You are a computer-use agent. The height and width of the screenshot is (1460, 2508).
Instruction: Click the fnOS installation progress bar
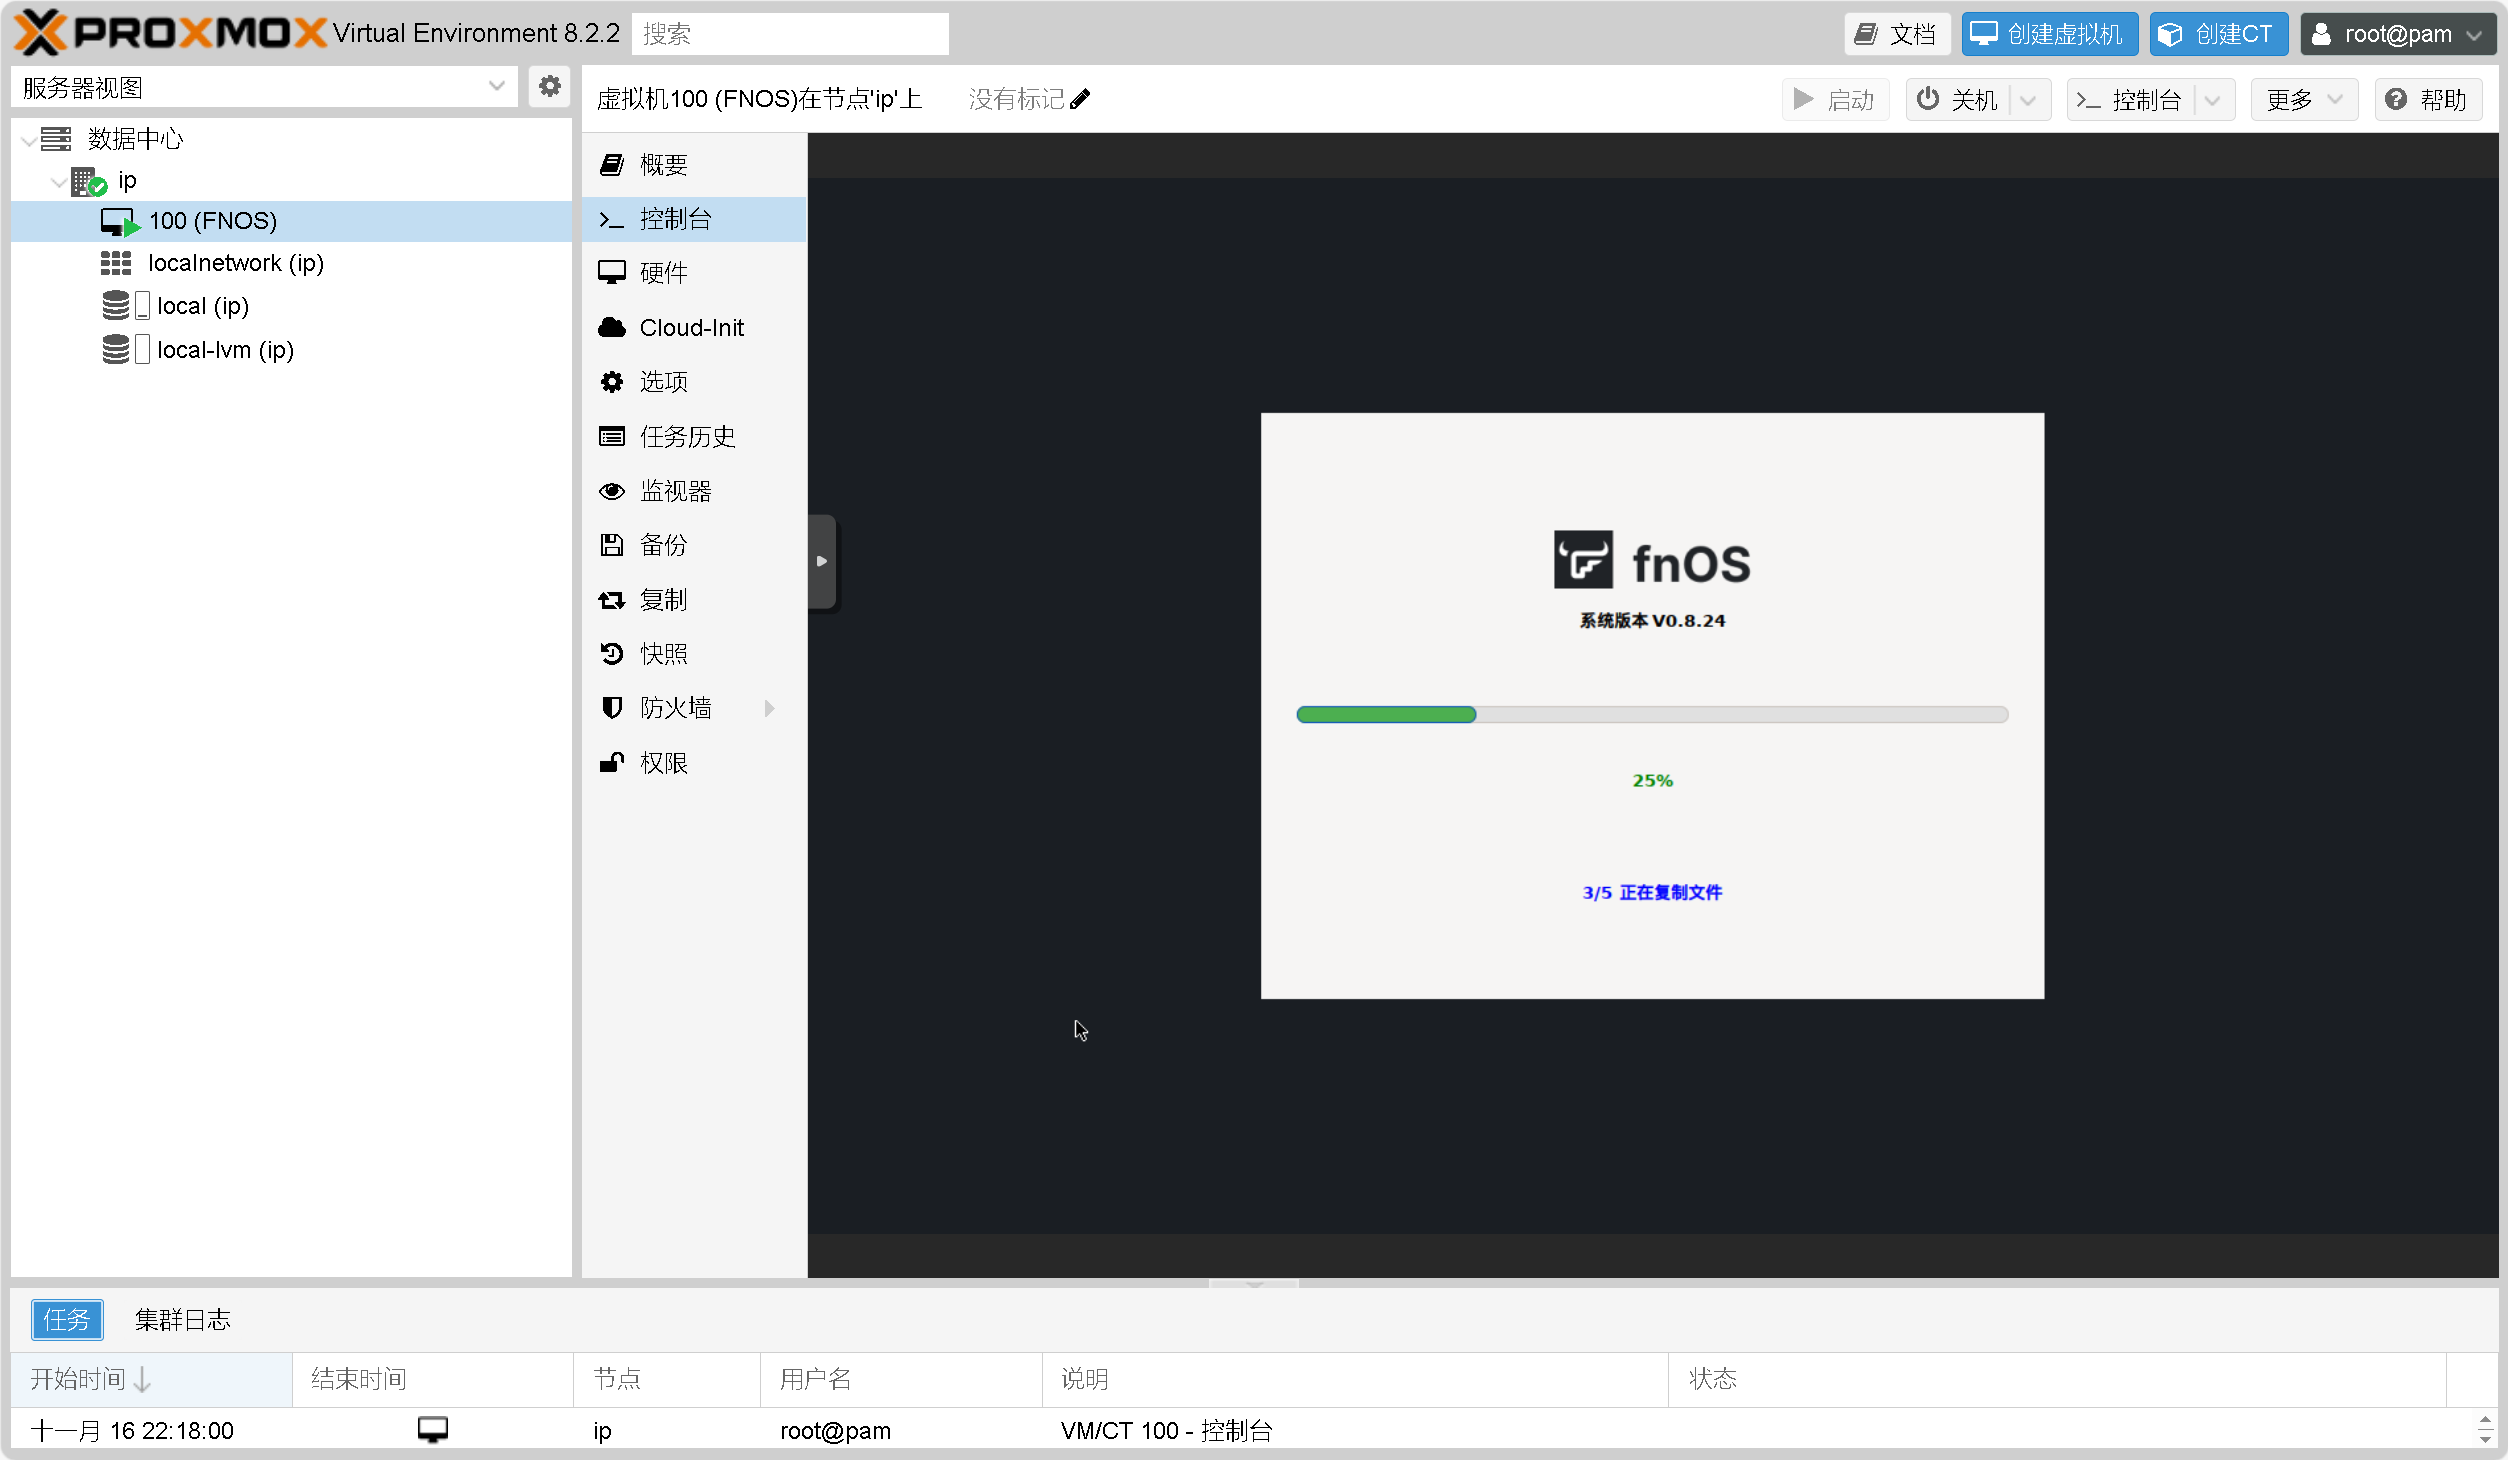pyautogui.click(x=1652, y=714)
